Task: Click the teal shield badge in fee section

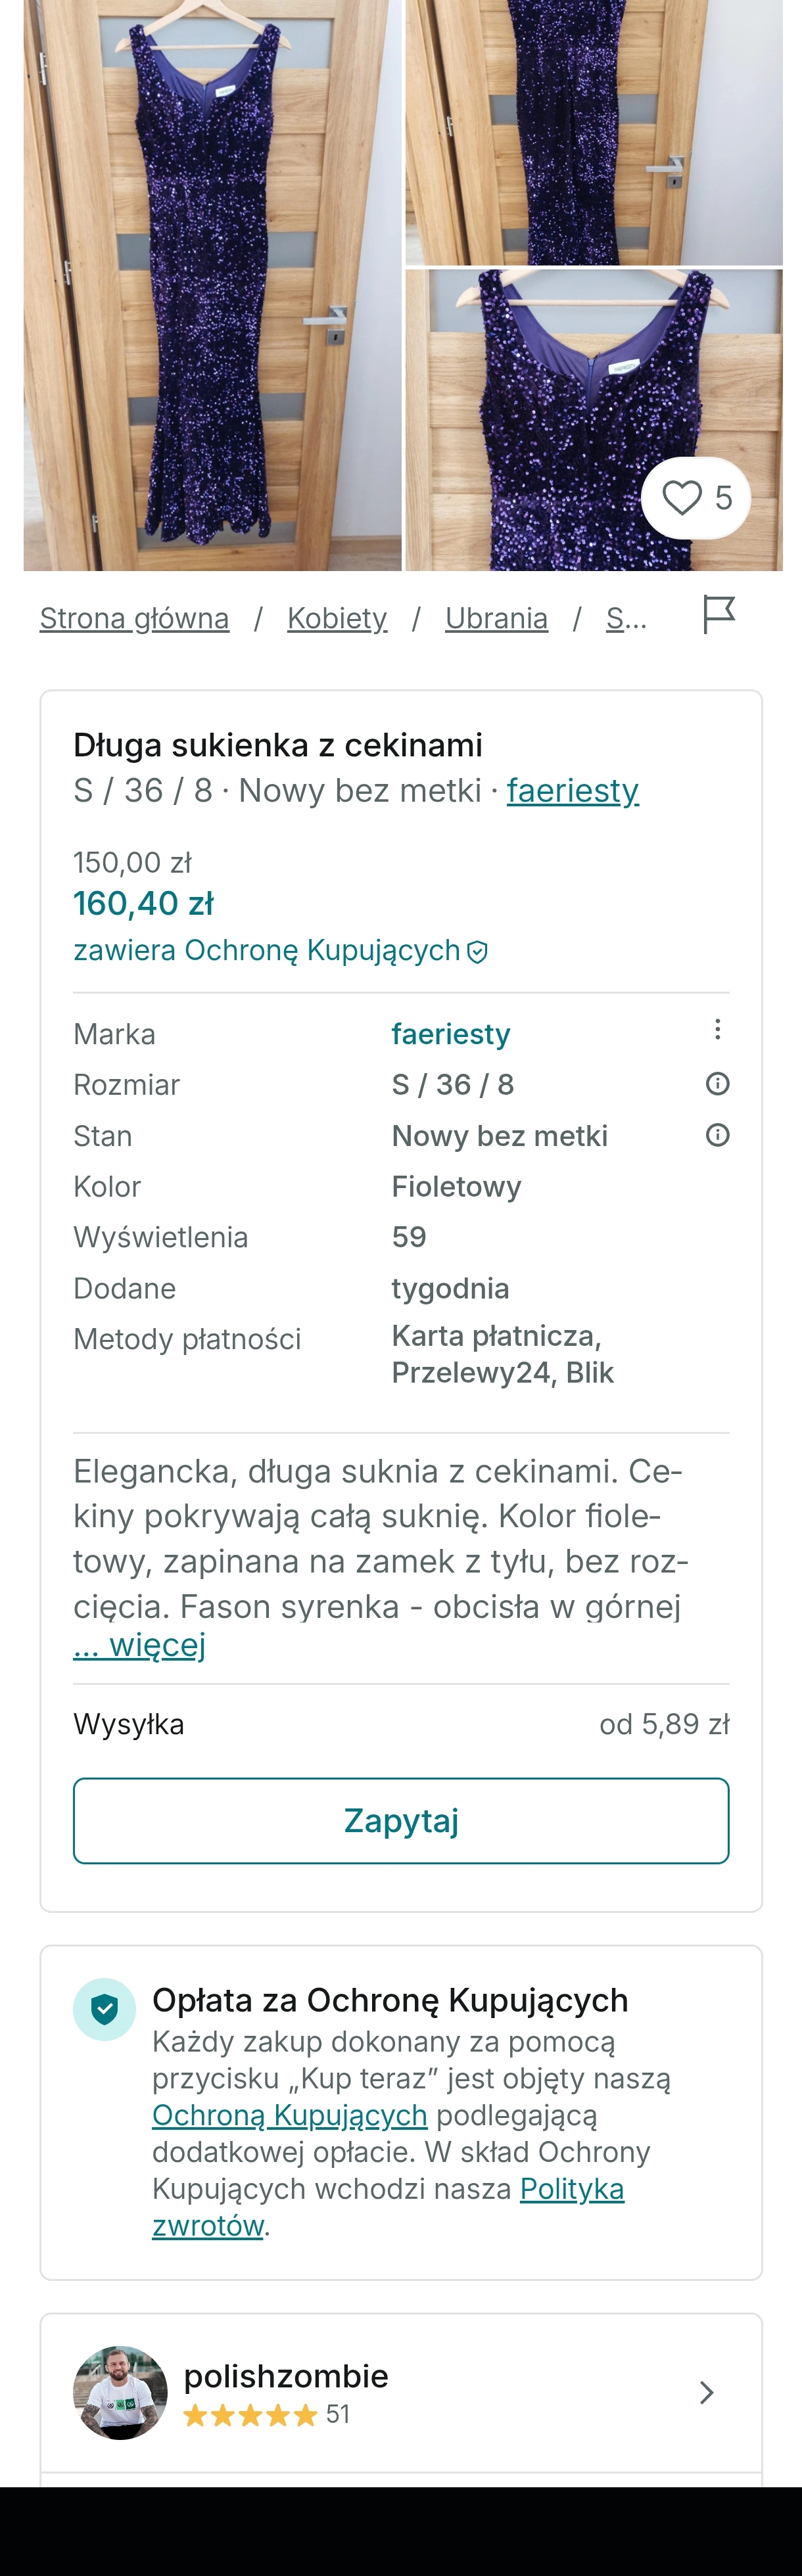Action: coord(104,2009)
